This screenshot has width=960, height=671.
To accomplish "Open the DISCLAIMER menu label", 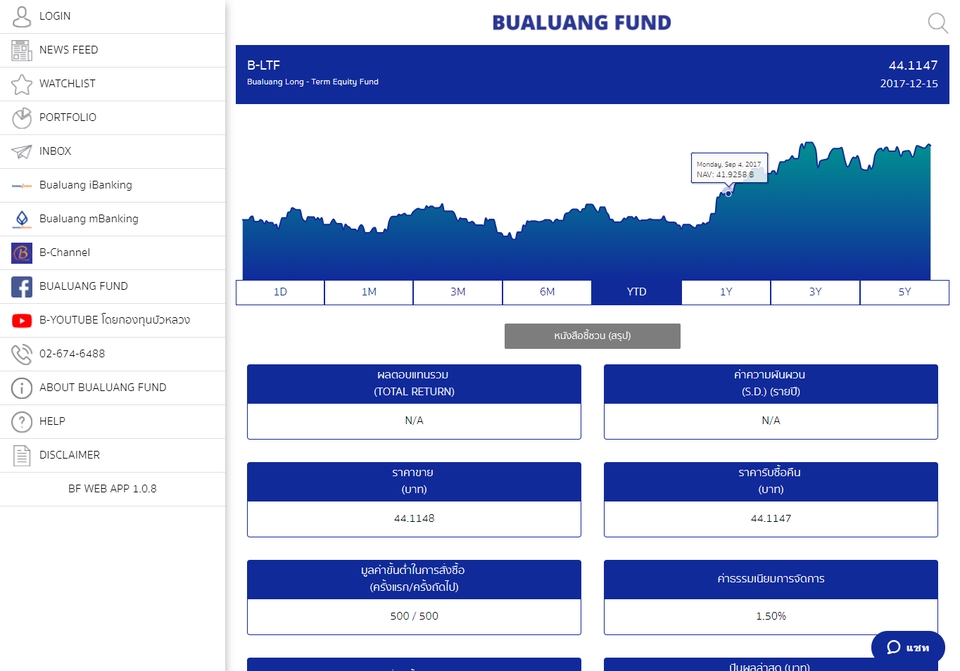I will (69, 454).
